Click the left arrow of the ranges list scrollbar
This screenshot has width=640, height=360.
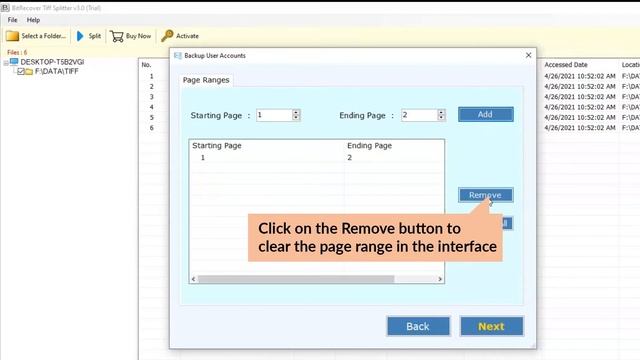pyautogui.click(x=193, y=279)
